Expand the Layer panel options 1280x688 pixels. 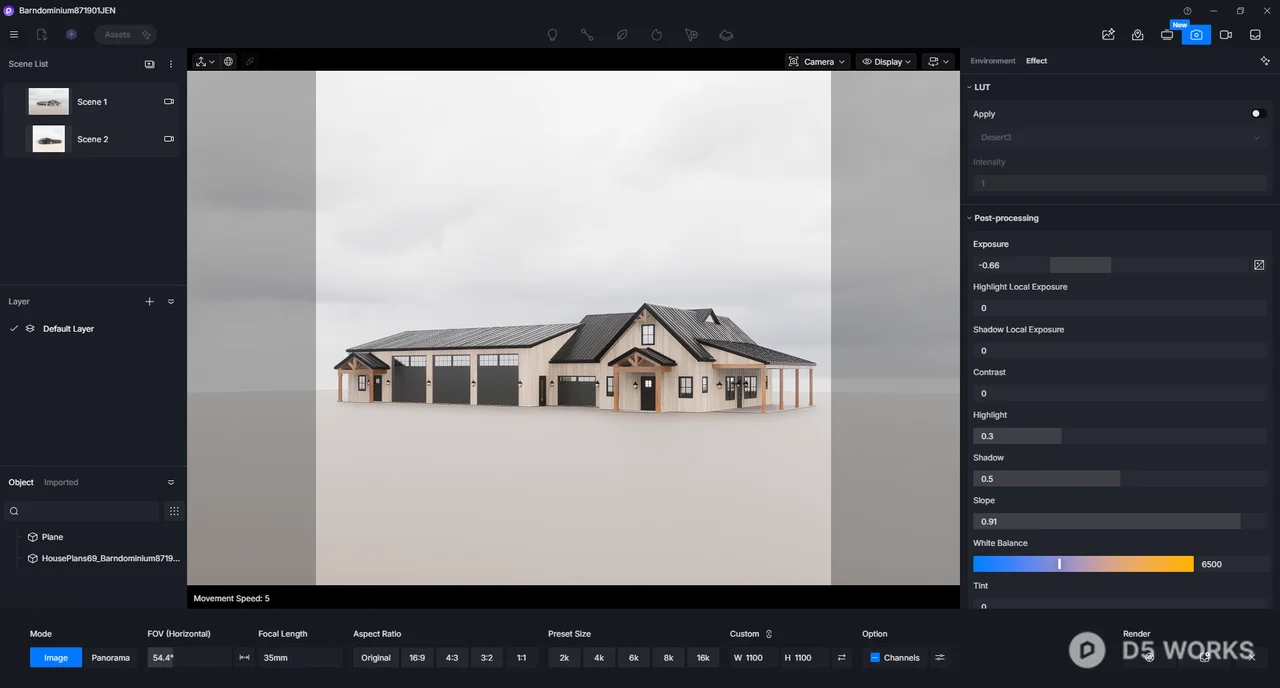click(171, 301)
